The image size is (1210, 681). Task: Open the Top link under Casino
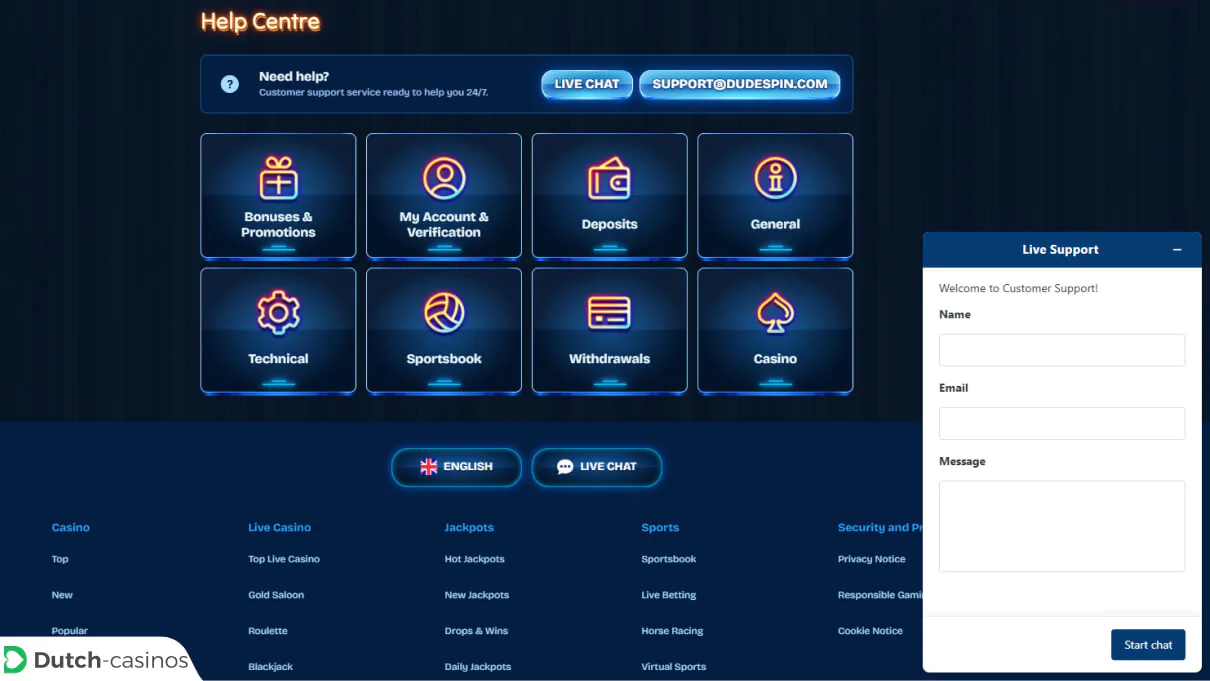[x=60, y=559]
